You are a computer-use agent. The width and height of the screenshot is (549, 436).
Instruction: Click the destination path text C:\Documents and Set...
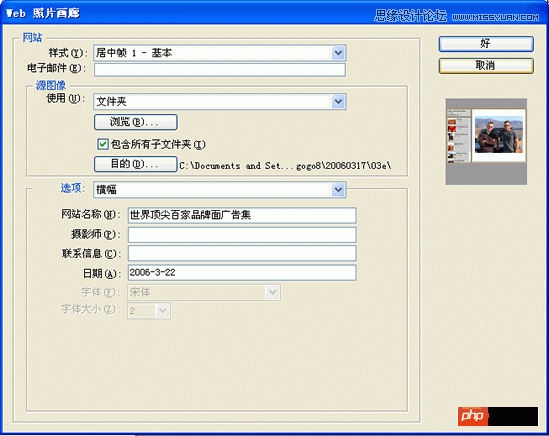click(285, 166)
